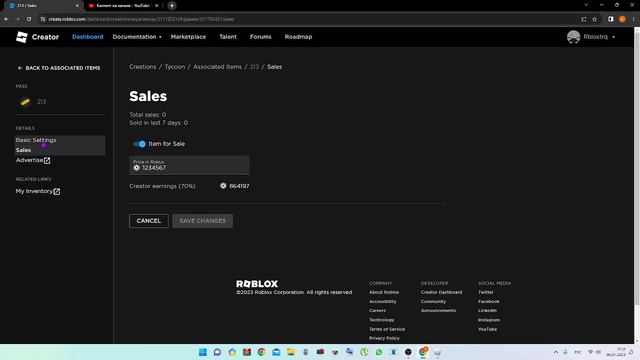Open the Advertise external link
640x360 pixels.
click(x=33, y=160)
